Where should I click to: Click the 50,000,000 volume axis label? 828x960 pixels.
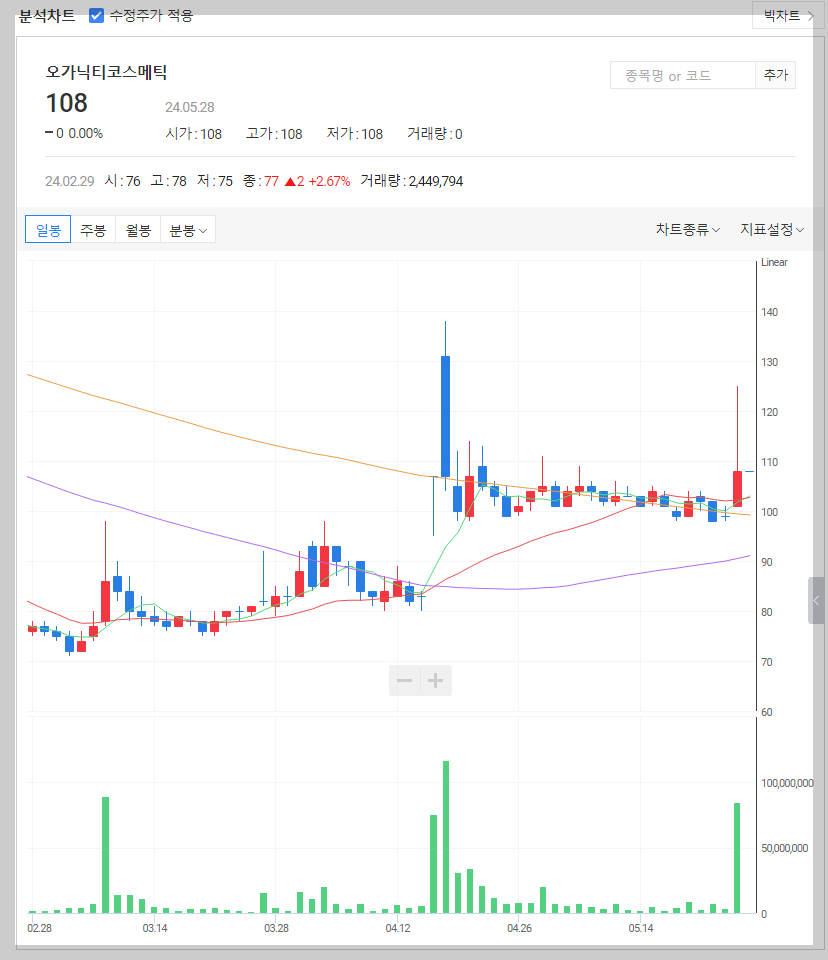point(785,848)
